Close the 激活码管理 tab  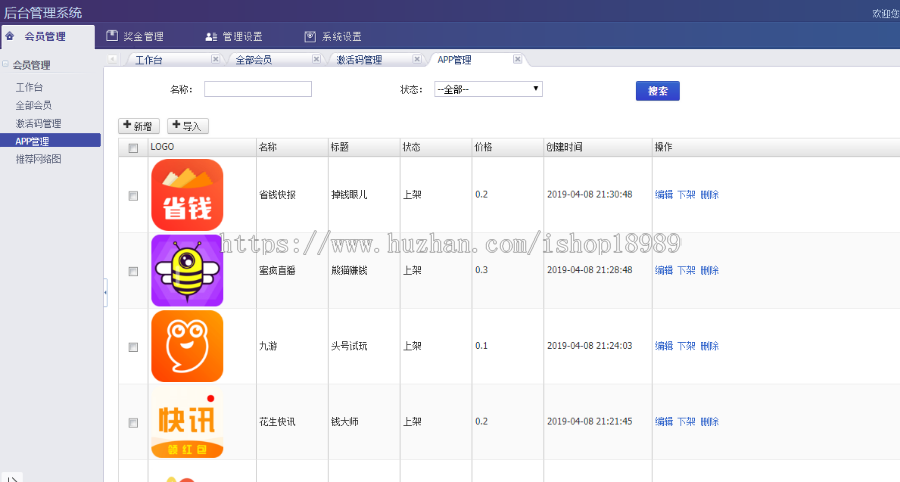coord(416,60)
